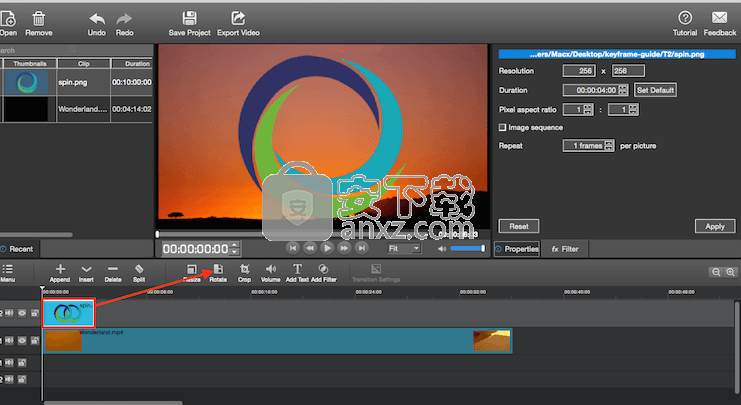
Task: Mute the spin clip track
Action: tap(9, 313)
